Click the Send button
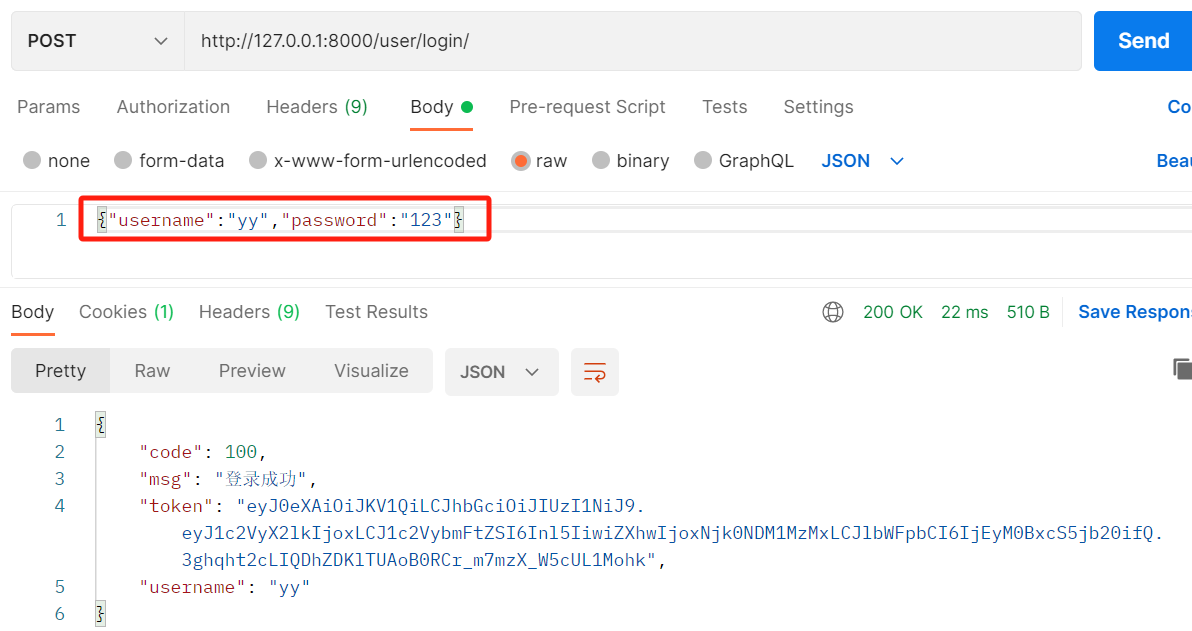1192x631 pixels. (x=1143, y=41)
